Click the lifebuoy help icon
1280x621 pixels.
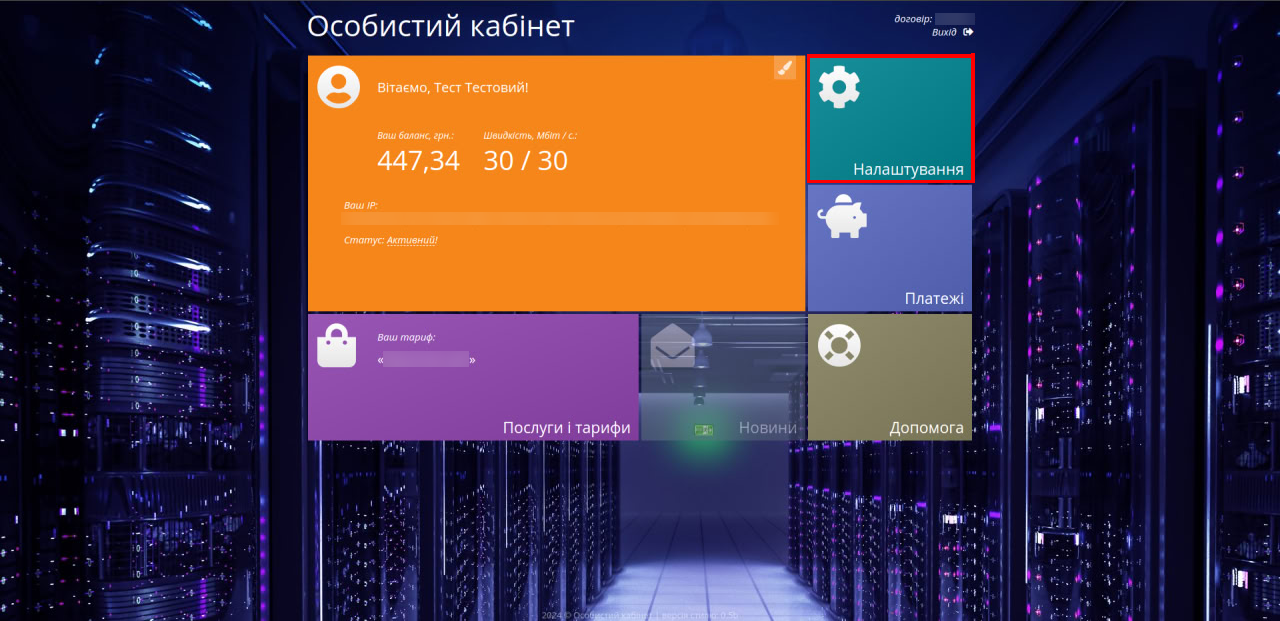point(839,345)
